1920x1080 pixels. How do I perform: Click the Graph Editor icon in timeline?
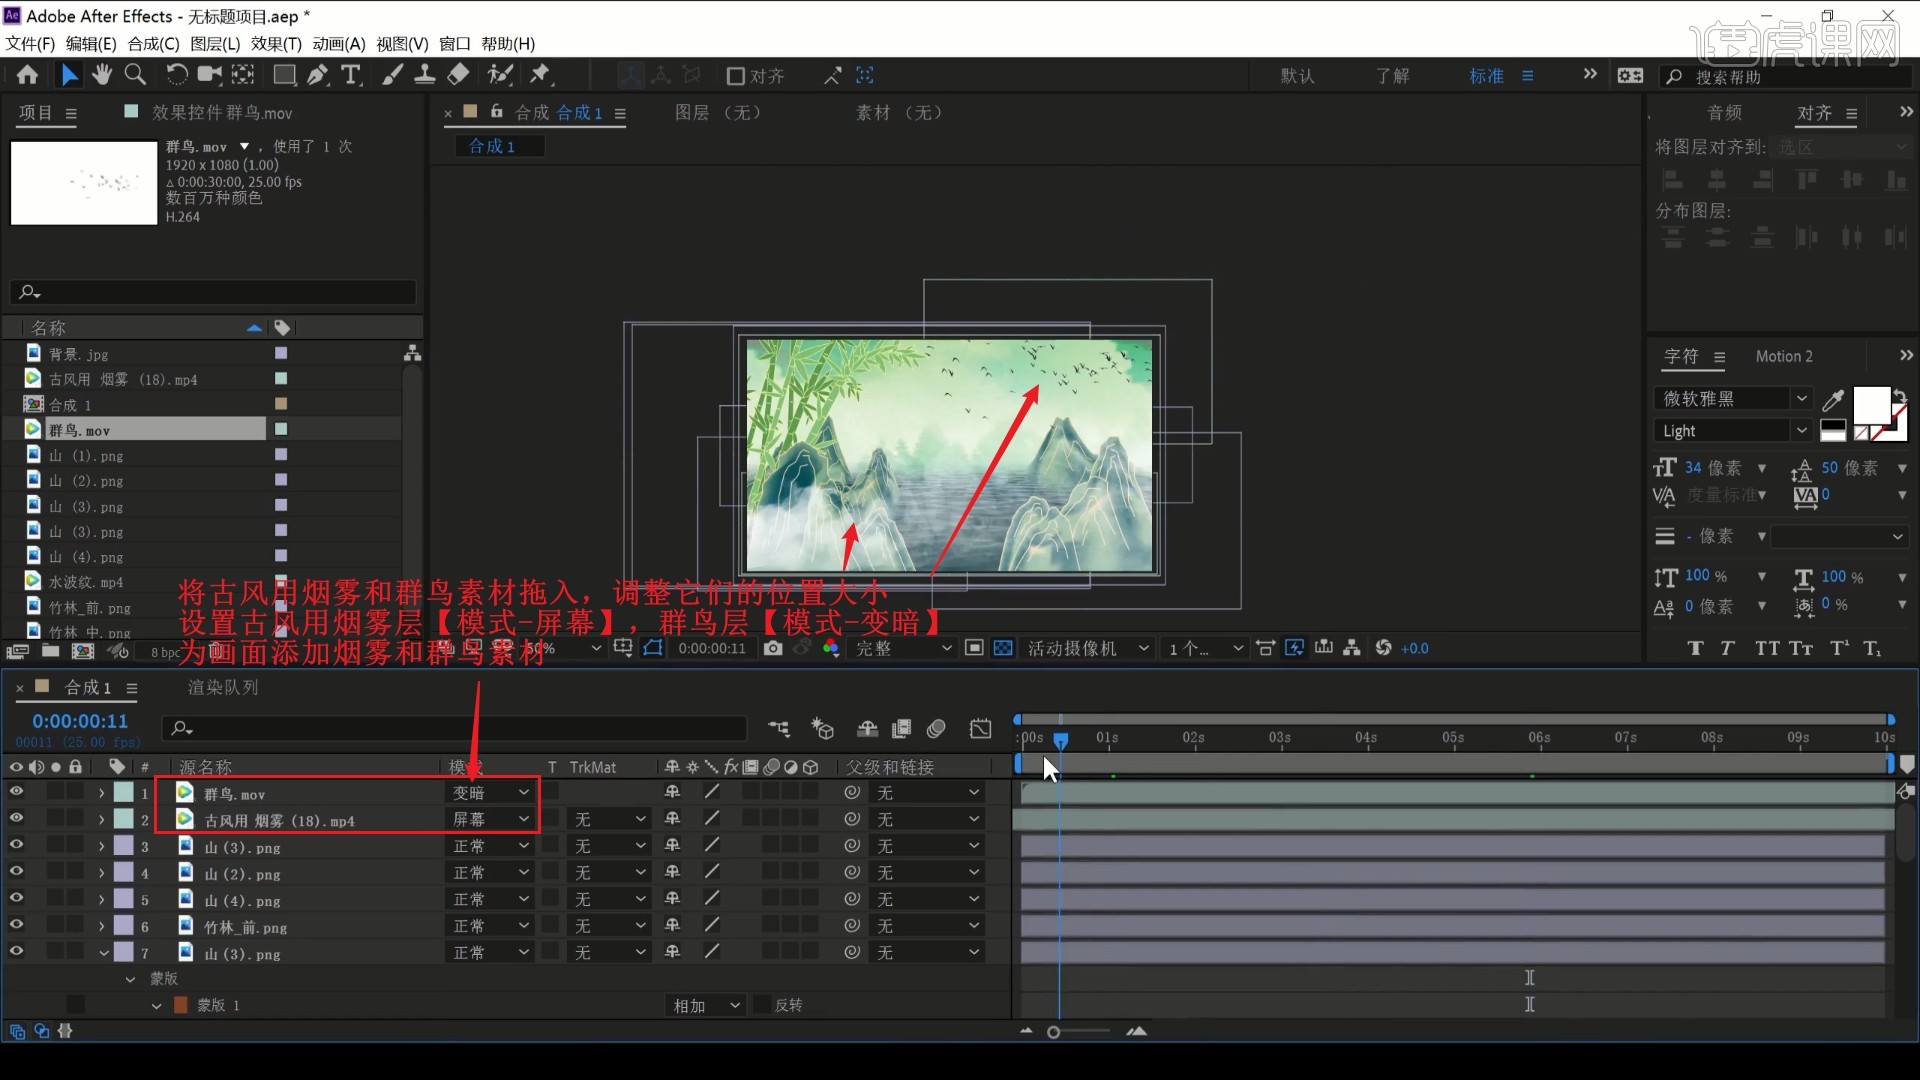pos(980,729)
